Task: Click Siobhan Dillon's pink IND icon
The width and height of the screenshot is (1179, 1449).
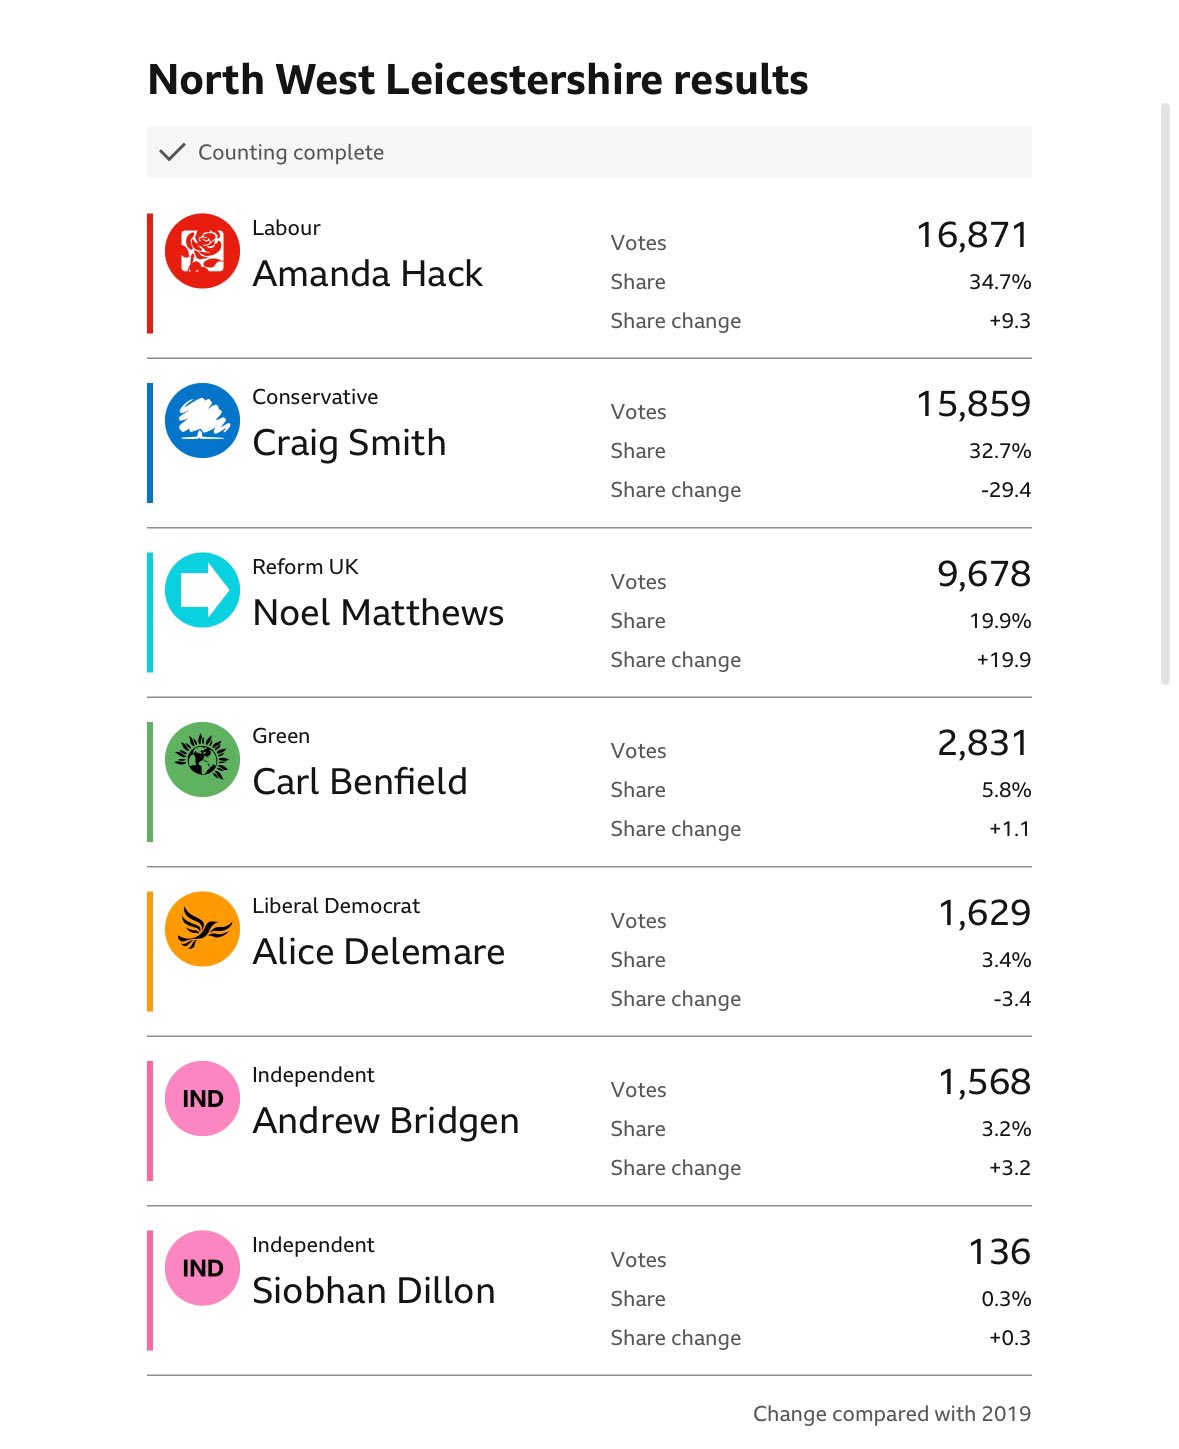Action: [x=202, y=1268]
